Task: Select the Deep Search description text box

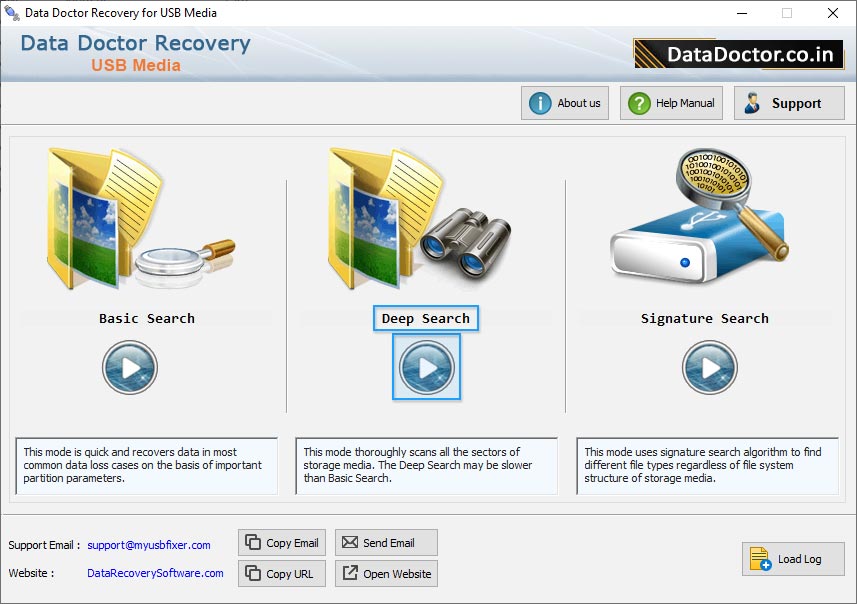Action: pos(426,466)
